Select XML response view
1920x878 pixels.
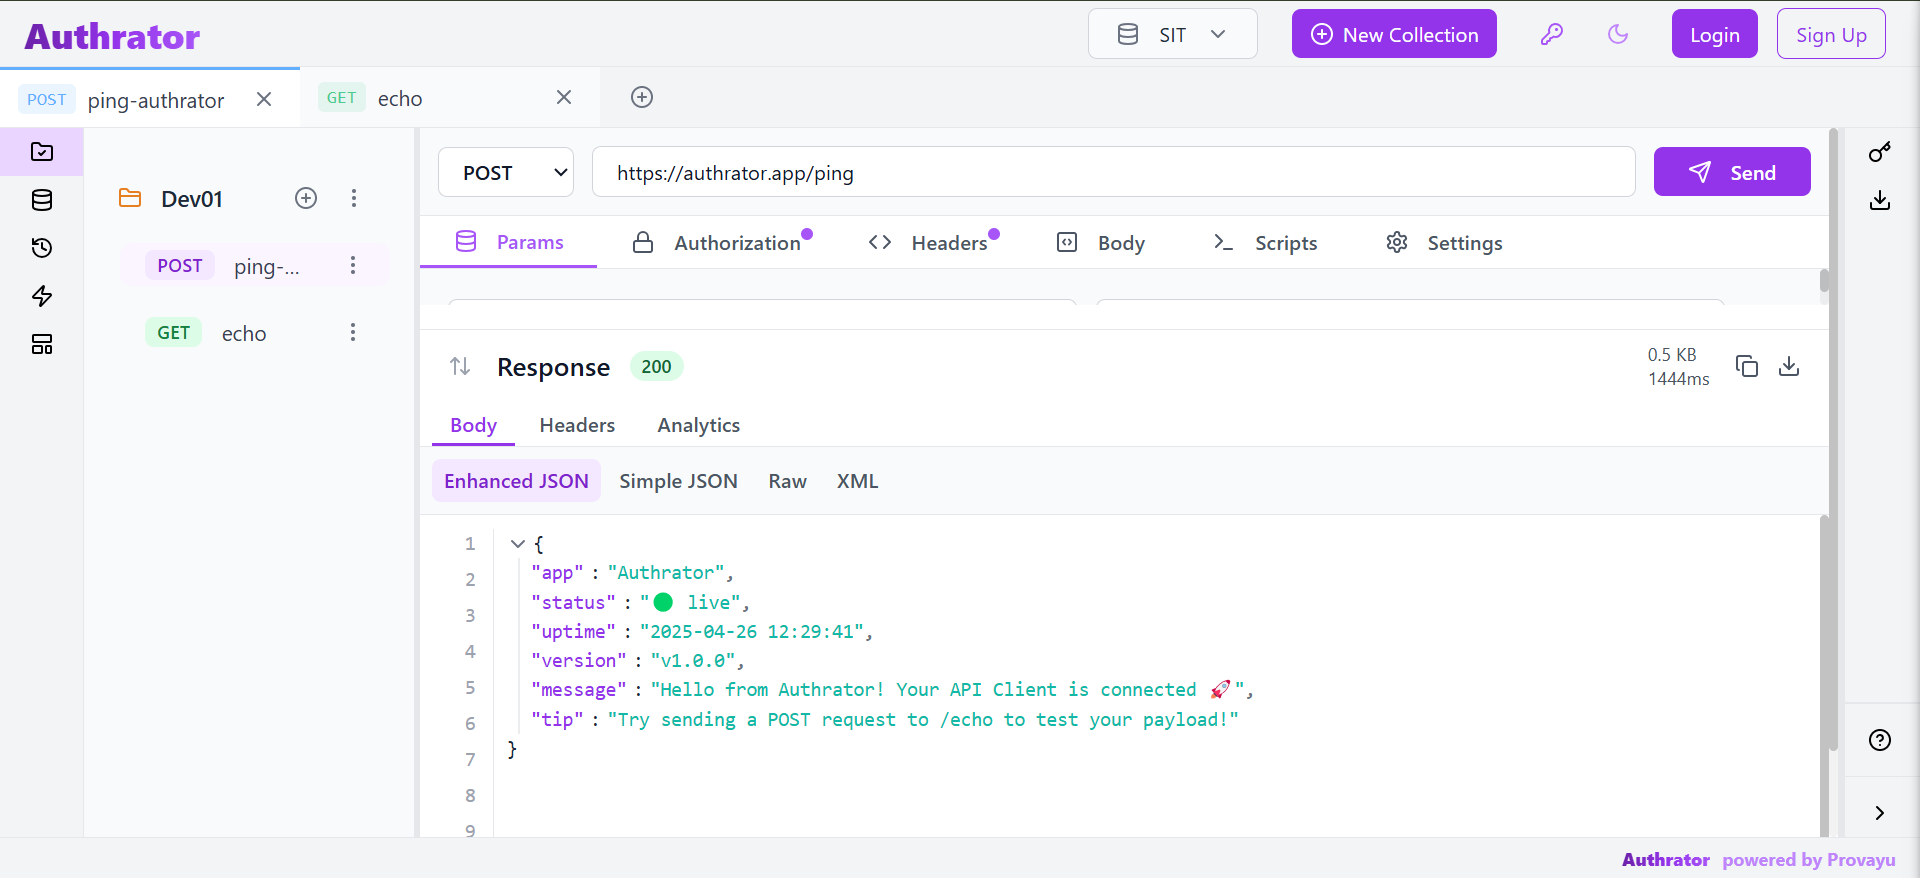click(x=857, y=481)
